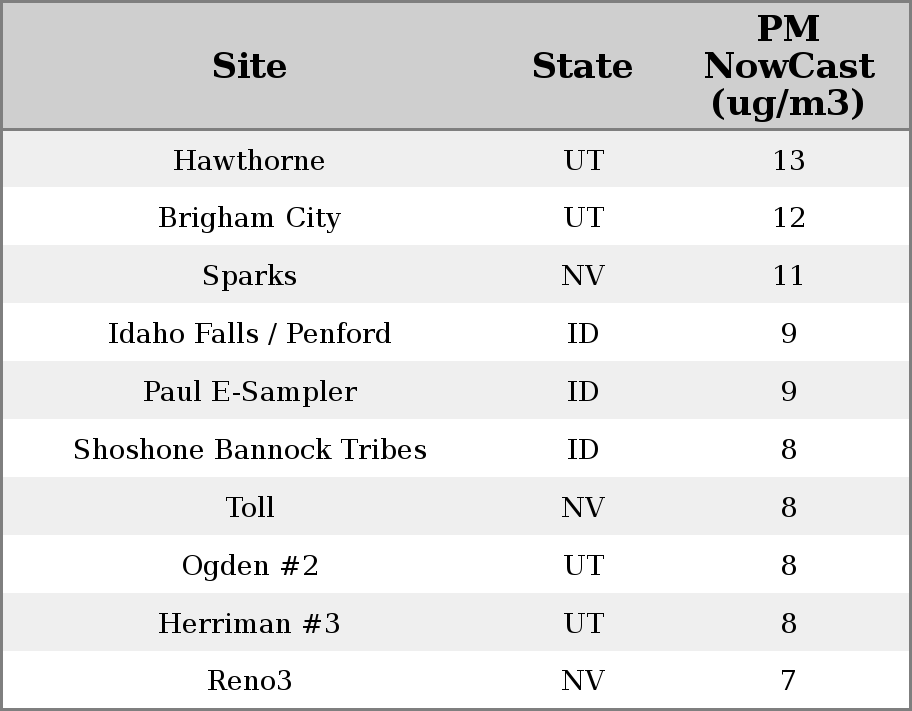This screenshot has height=711, width=912.
Task: Click the Herriman #3 site name
Action: (249, 624)
